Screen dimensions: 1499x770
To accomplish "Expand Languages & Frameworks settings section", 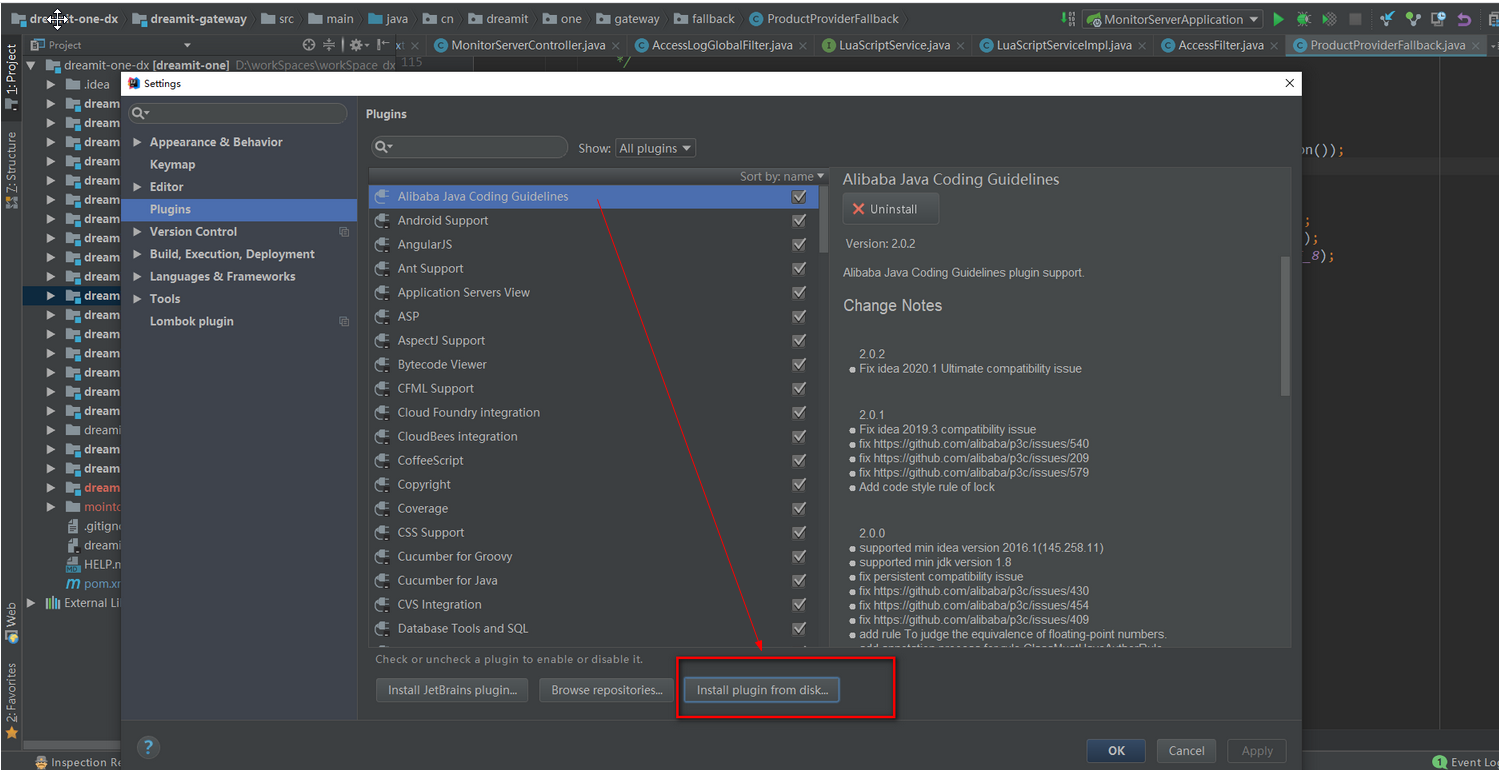I will (138, 277).
